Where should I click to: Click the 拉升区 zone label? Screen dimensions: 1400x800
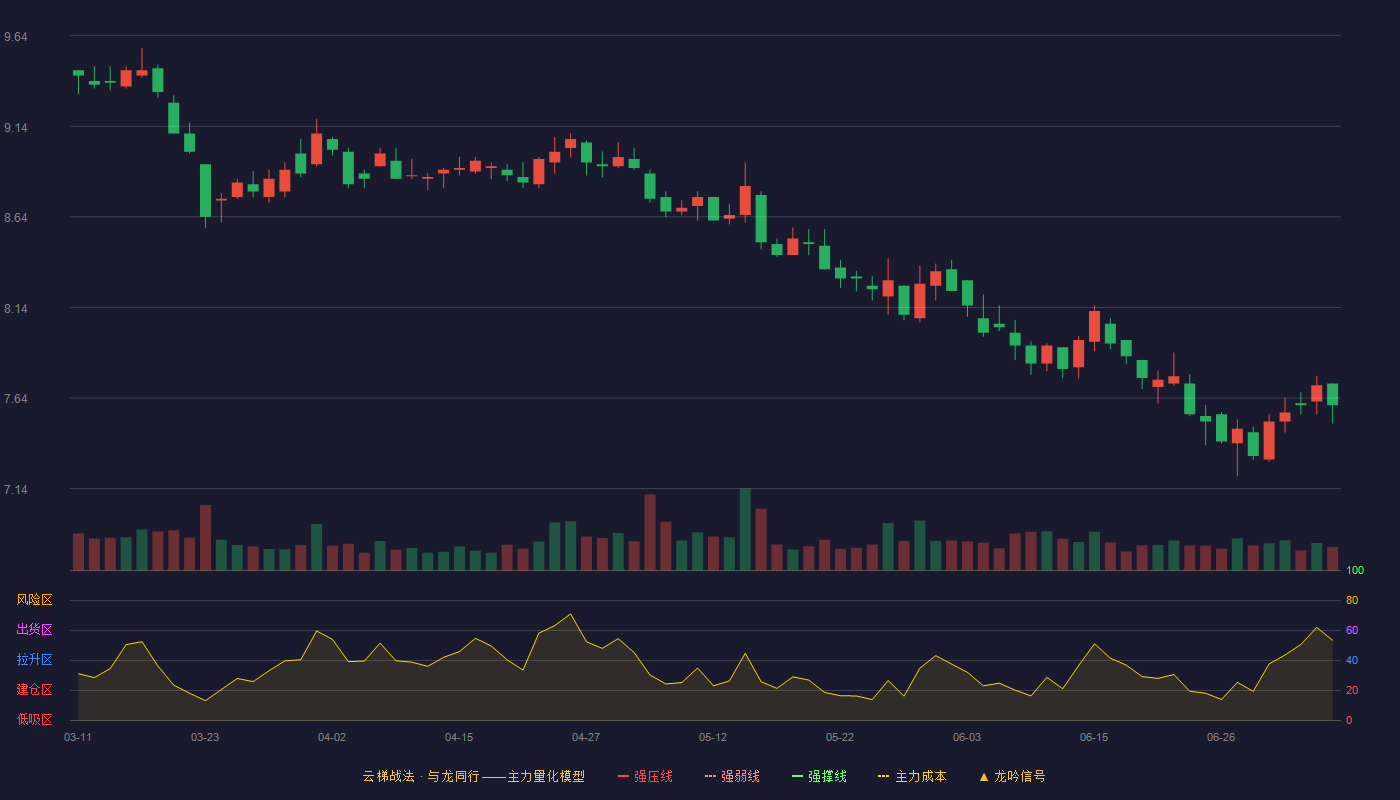tap(34, 660)
